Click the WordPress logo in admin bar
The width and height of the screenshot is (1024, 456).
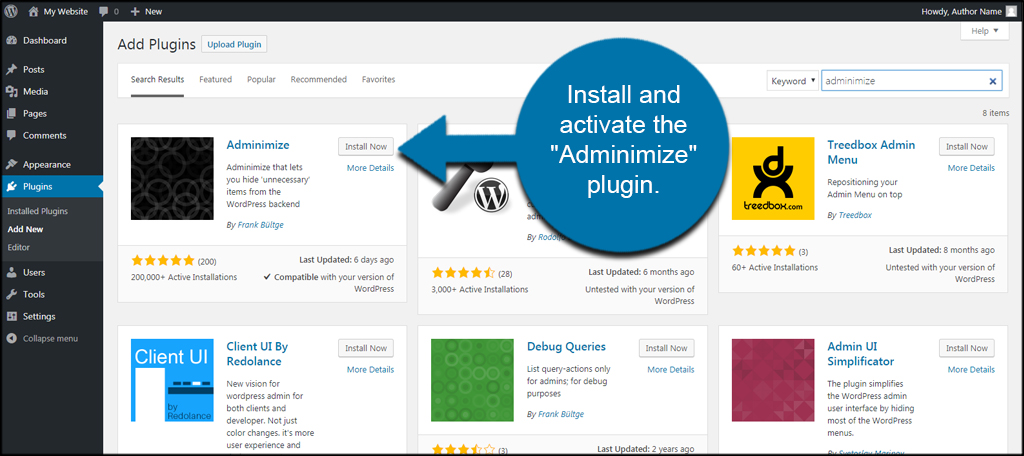(x=11, y=11)
